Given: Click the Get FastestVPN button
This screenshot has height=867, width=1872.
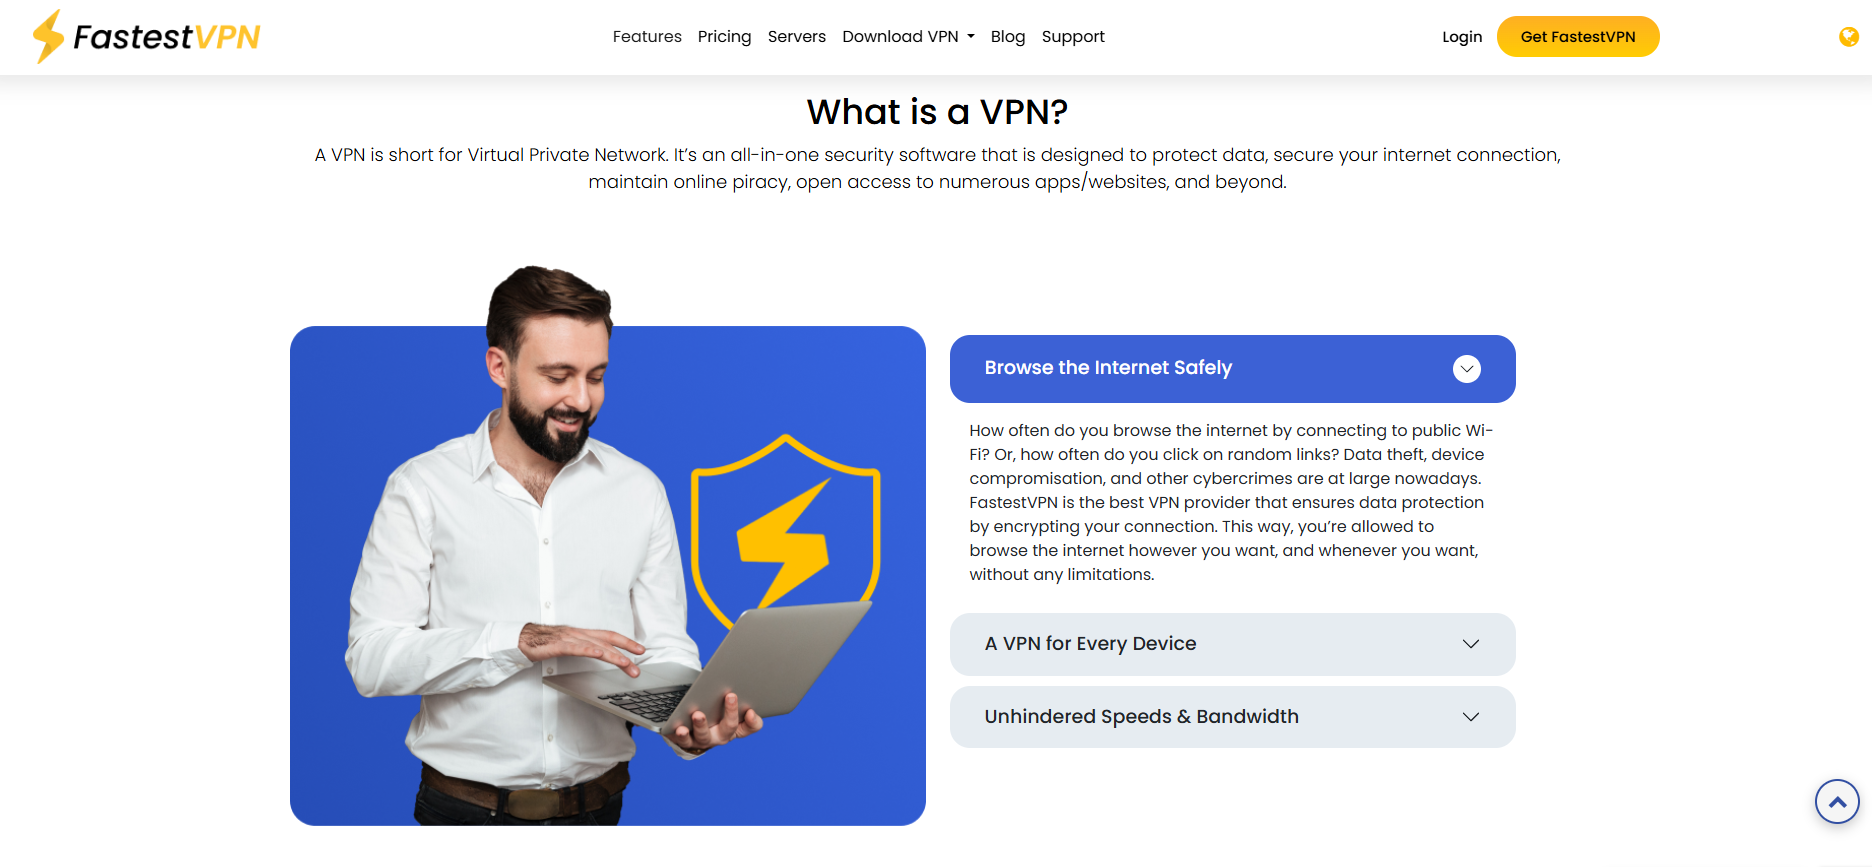Looking at the screenshot, I should [x=1578, y=37].
